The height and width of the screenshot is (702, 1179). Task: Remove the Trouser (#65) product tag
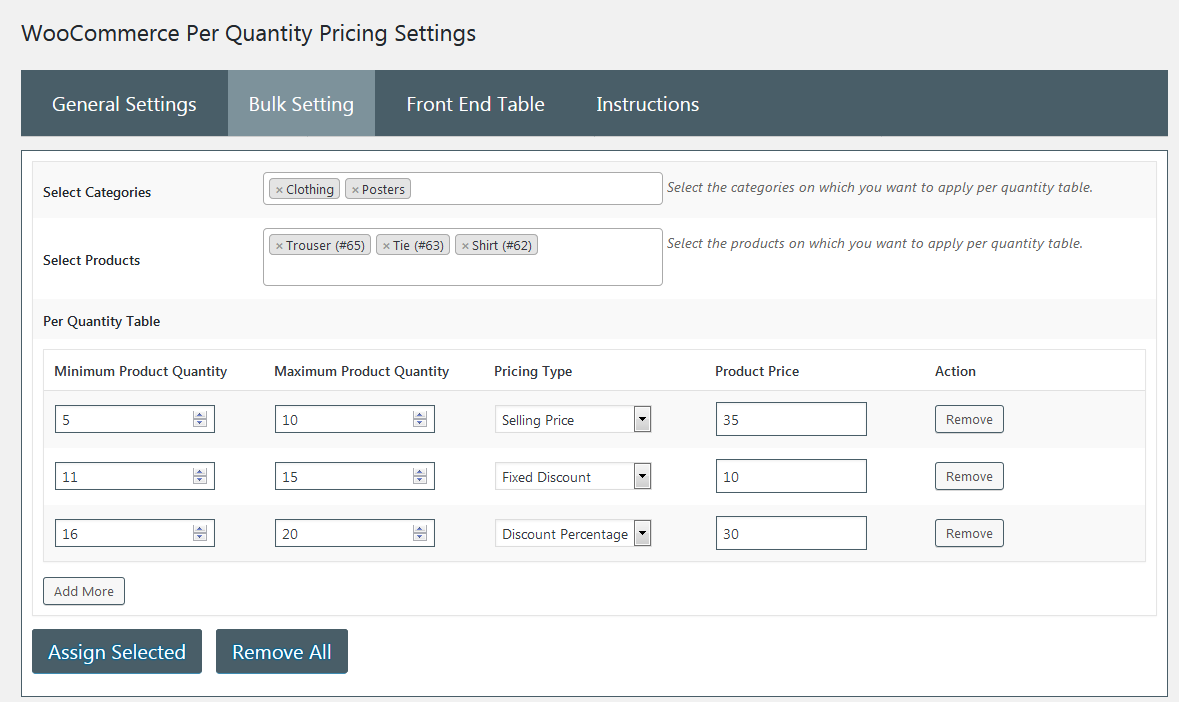pos(277,244)
